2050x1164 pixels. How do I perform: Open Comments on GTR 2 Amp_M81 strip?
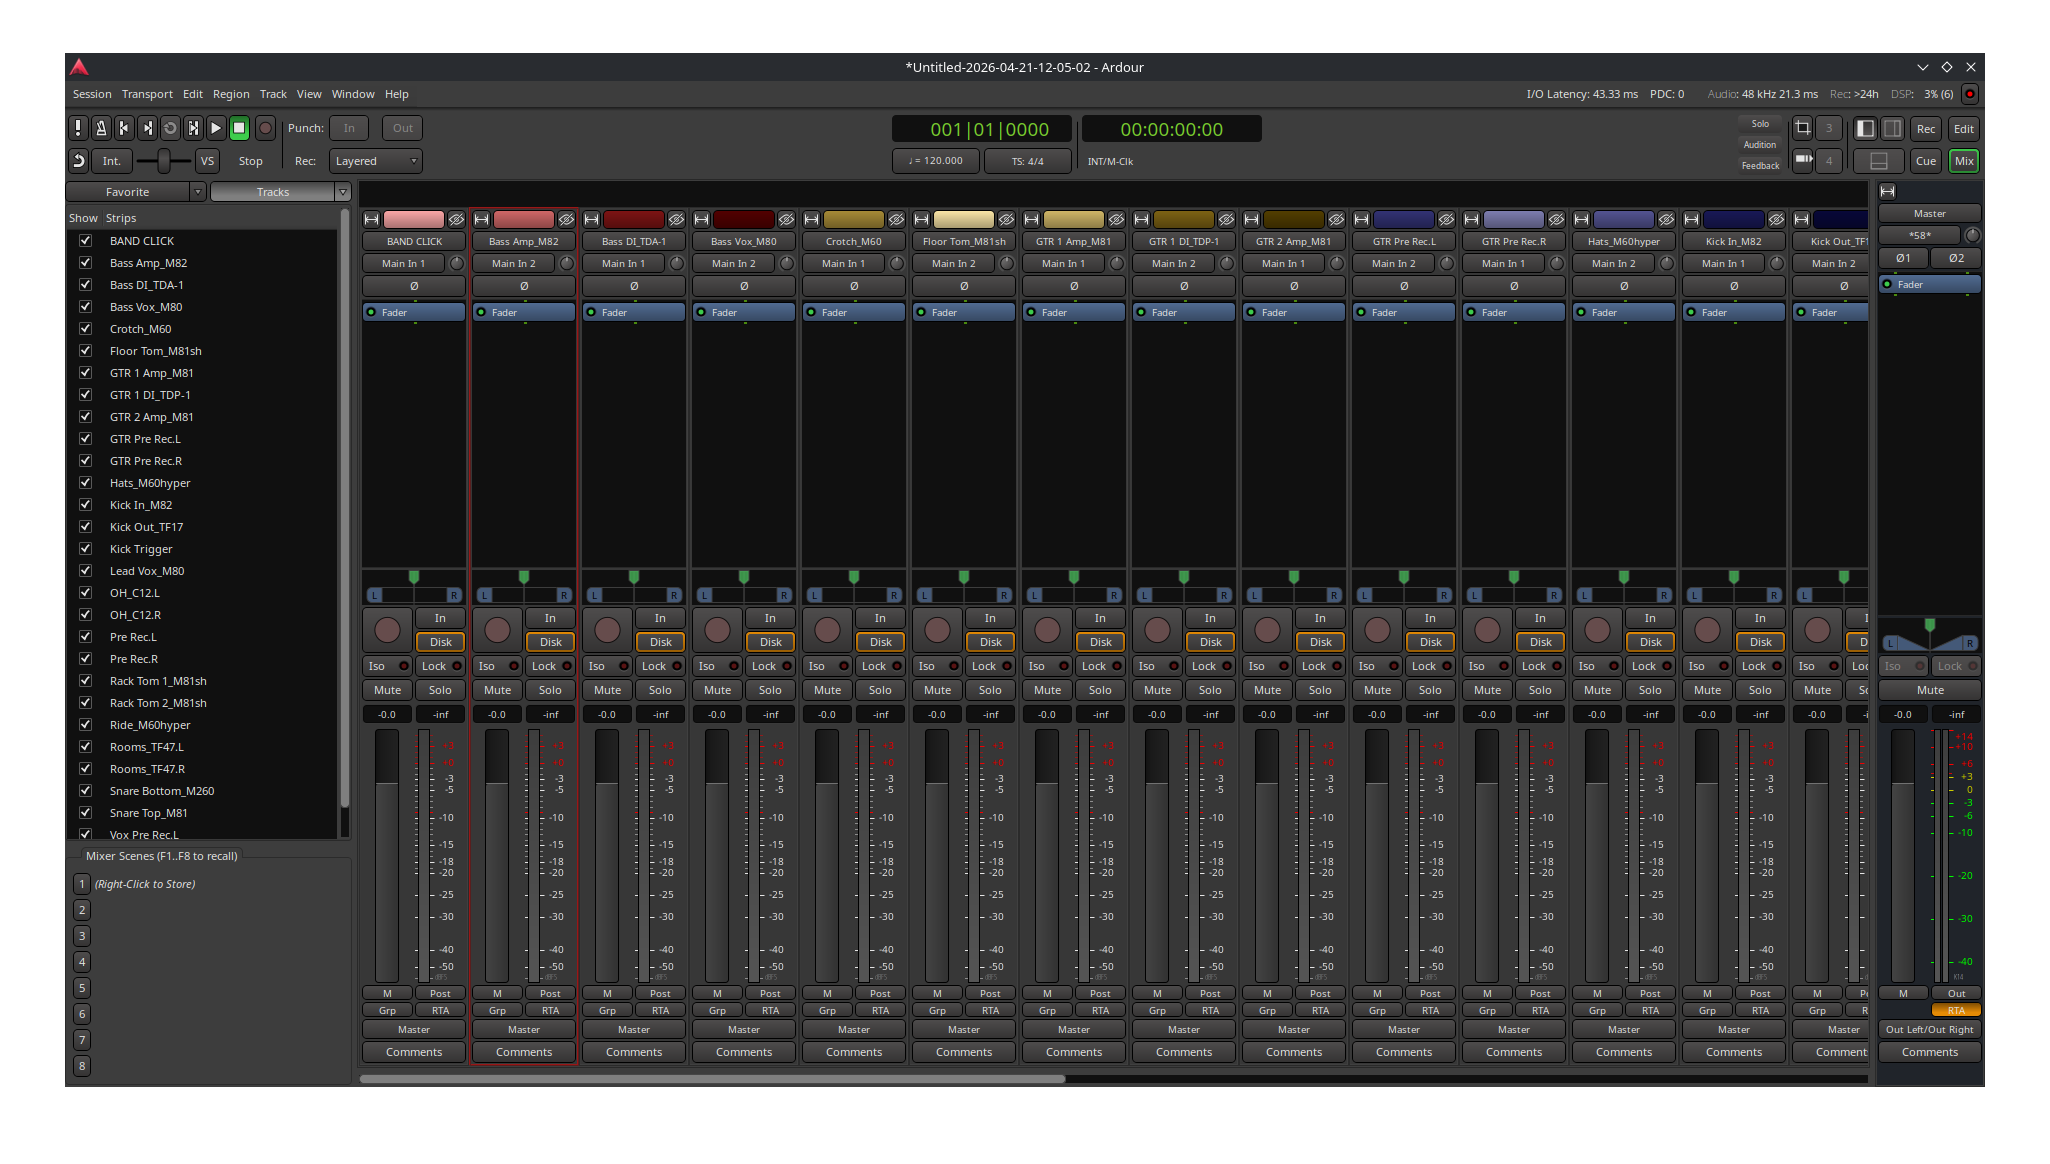click(1294, 1052)
